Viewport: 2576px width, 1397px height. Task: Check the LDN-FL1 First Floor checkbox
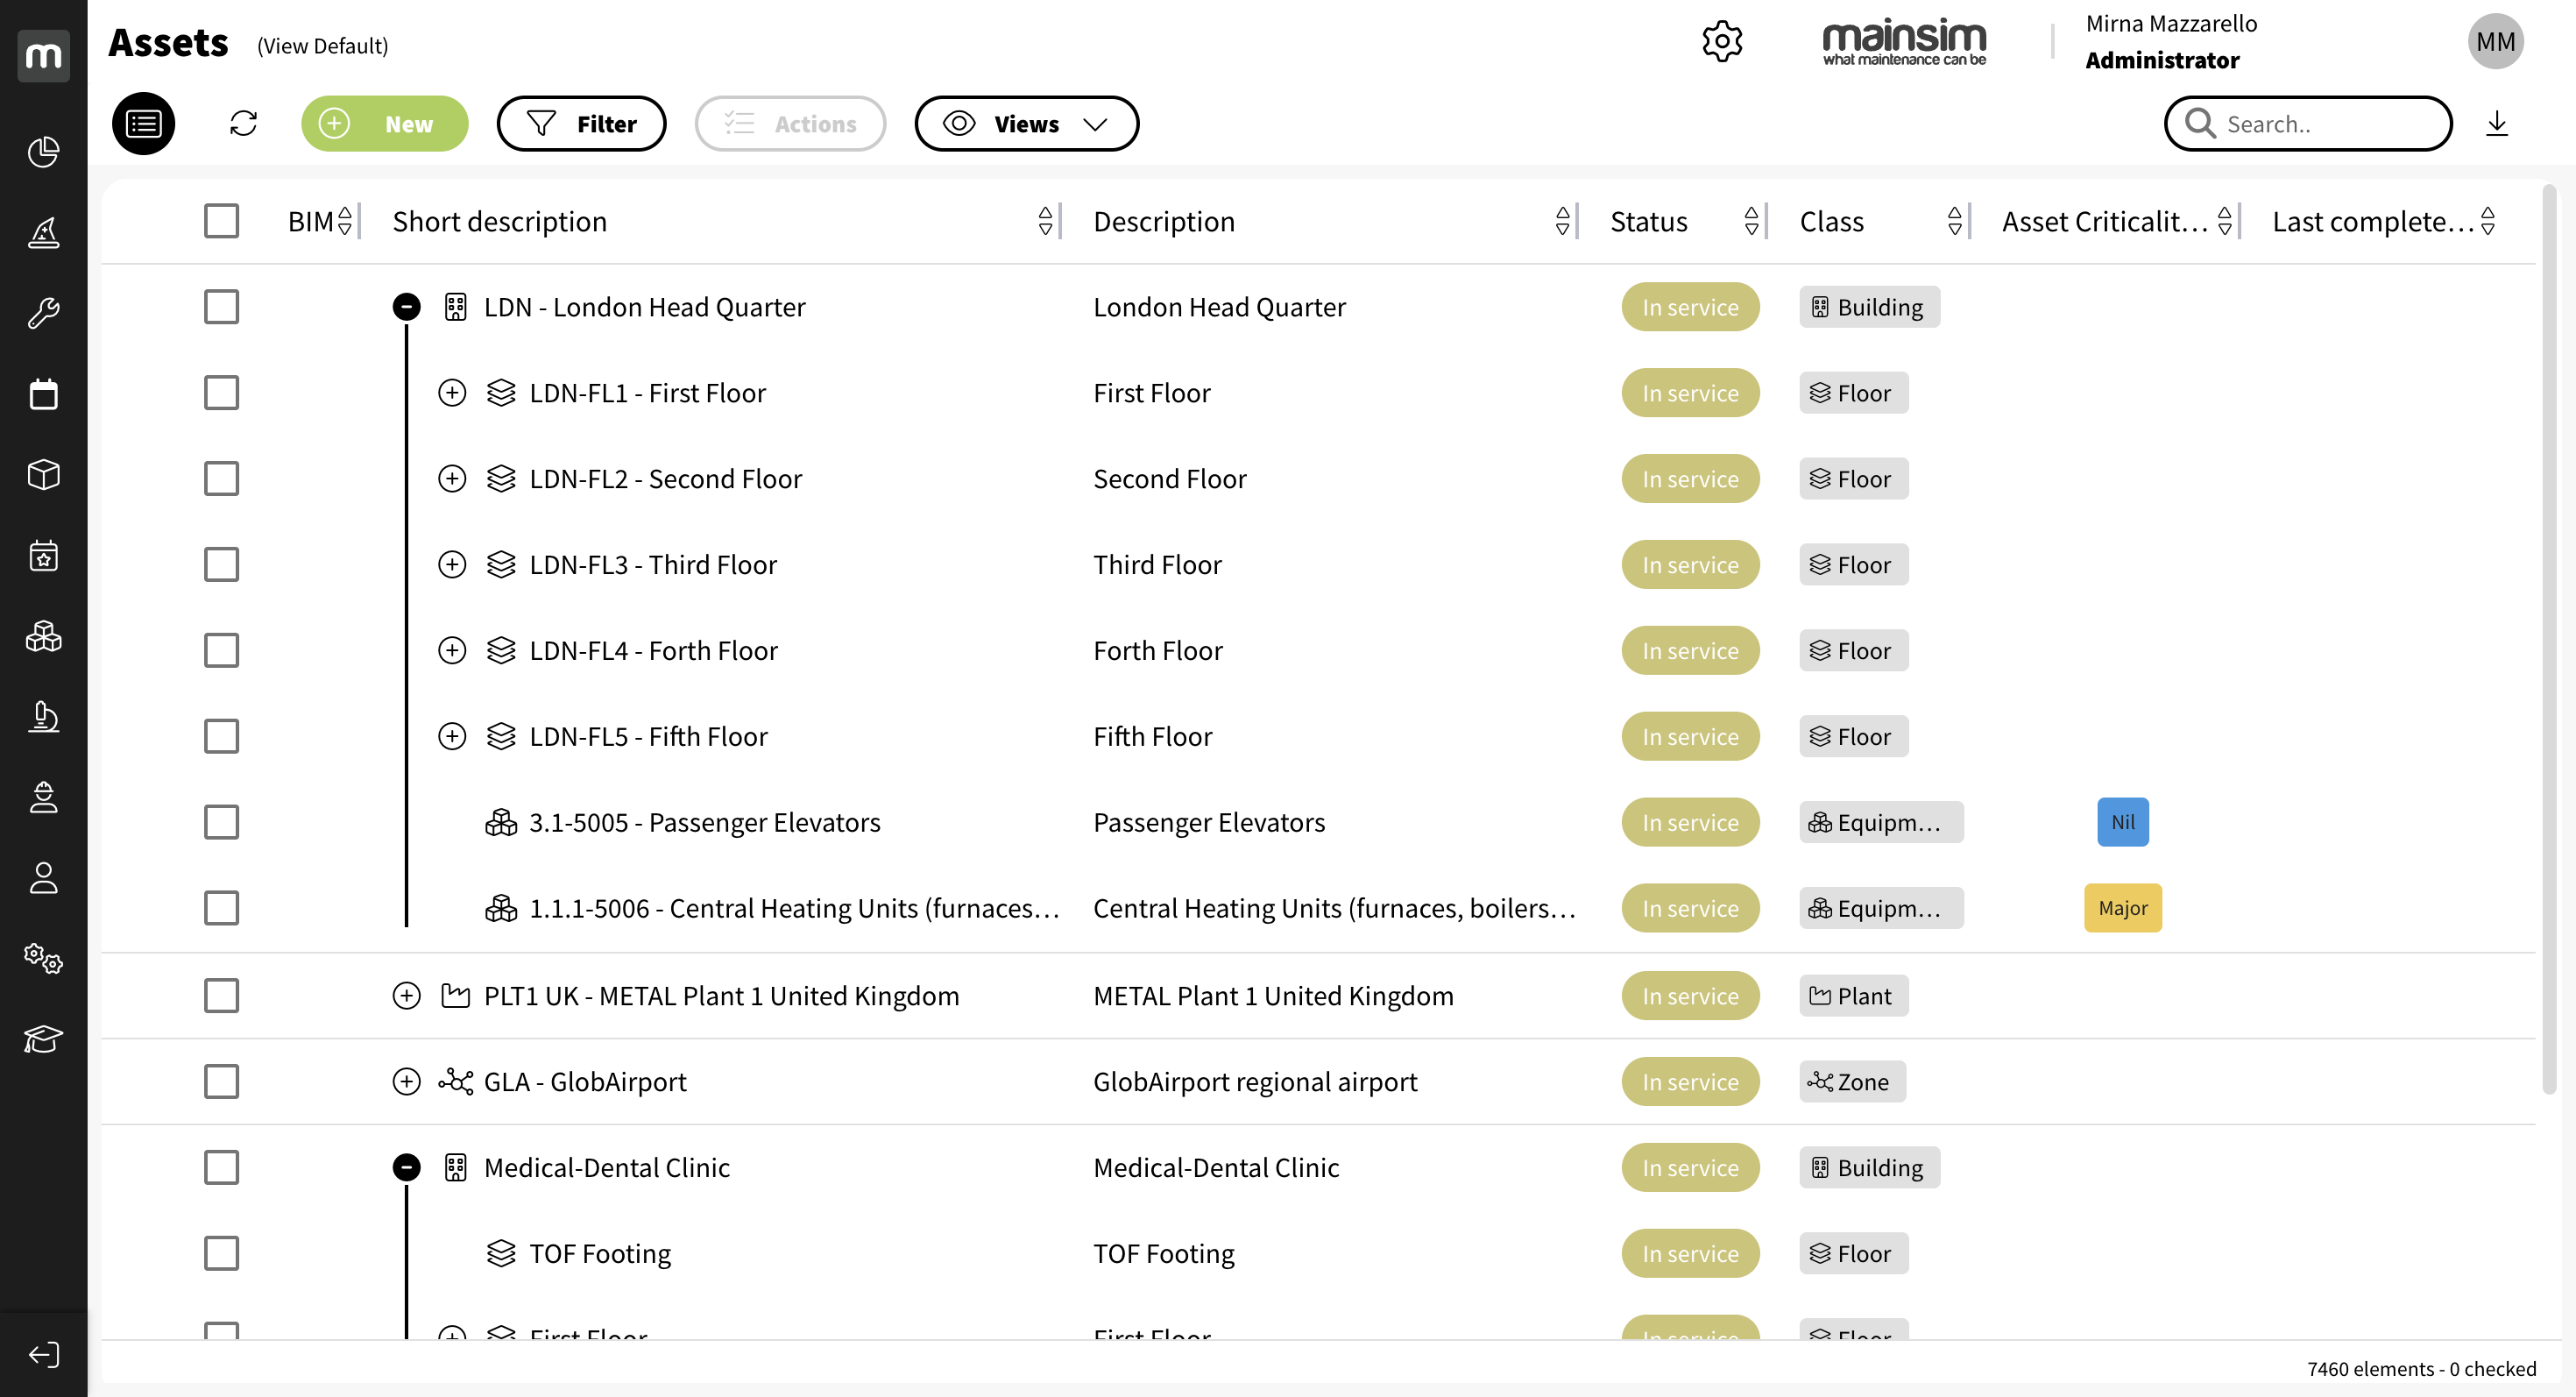pyautogui.click(x=221, y=393)
